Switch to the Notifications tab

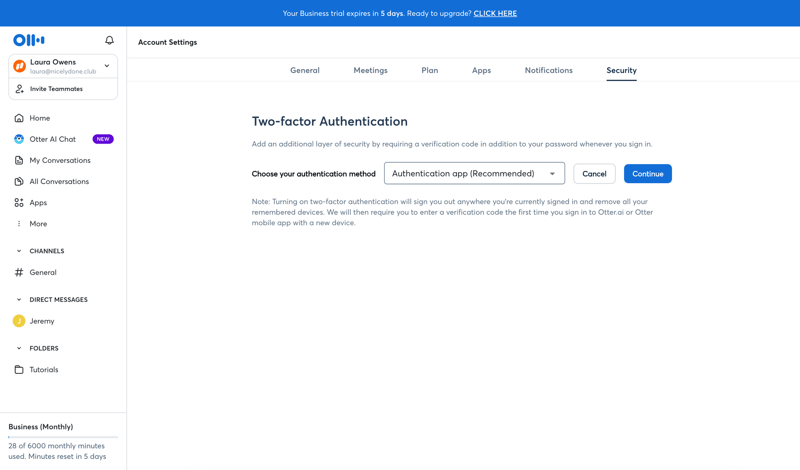[x=548, y=70]
